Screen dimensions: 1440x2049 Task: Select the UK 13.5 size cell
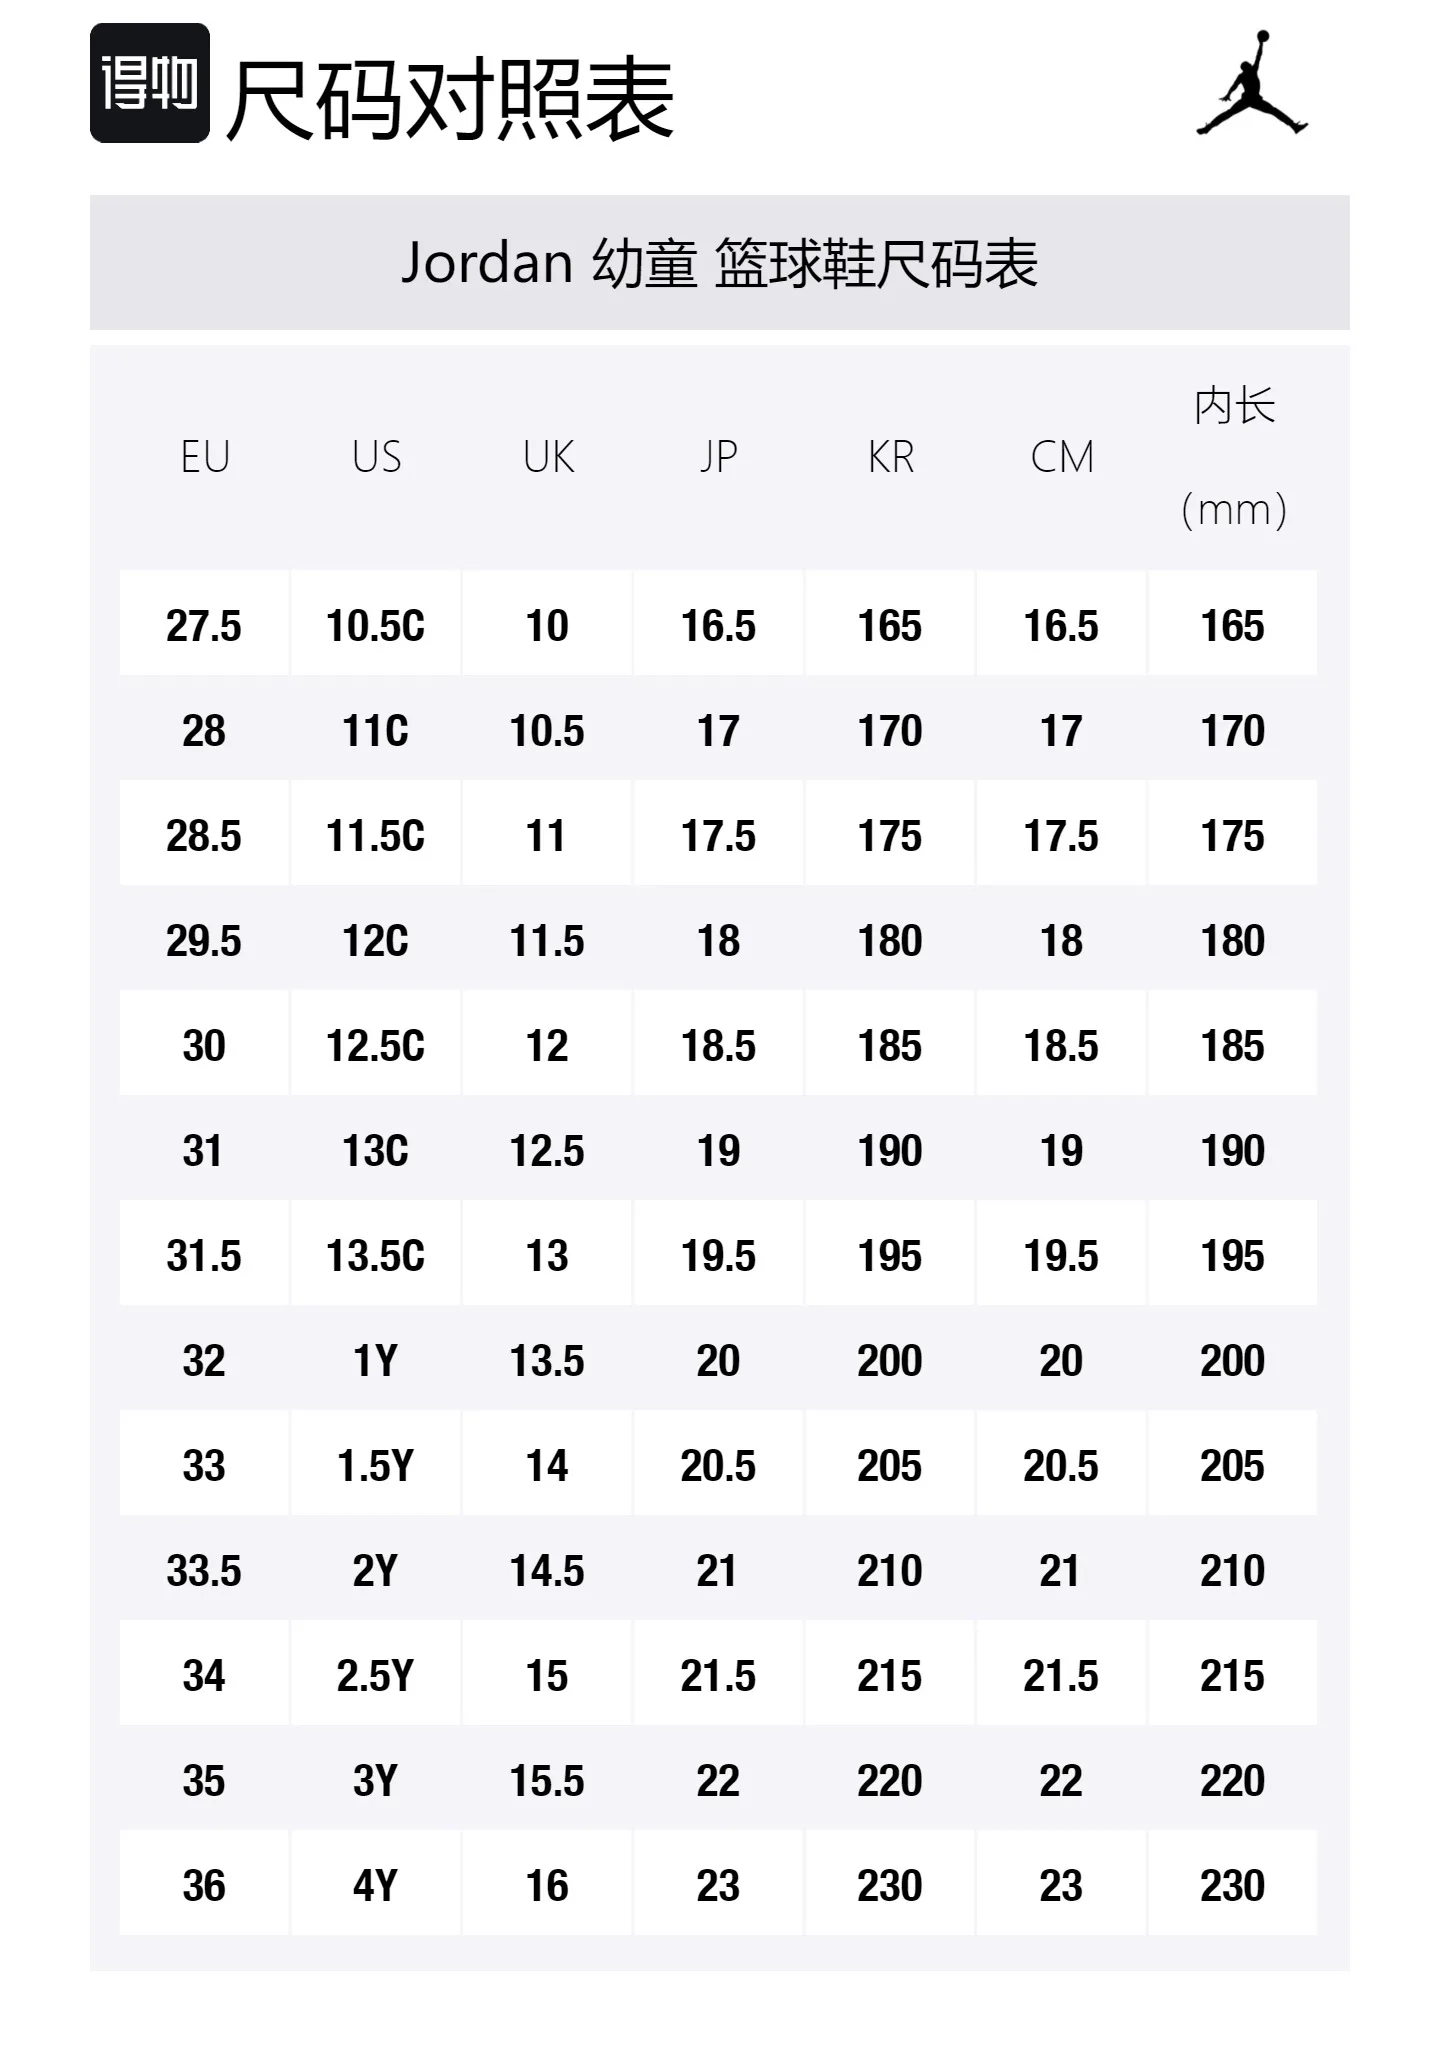coord(547,1358)
